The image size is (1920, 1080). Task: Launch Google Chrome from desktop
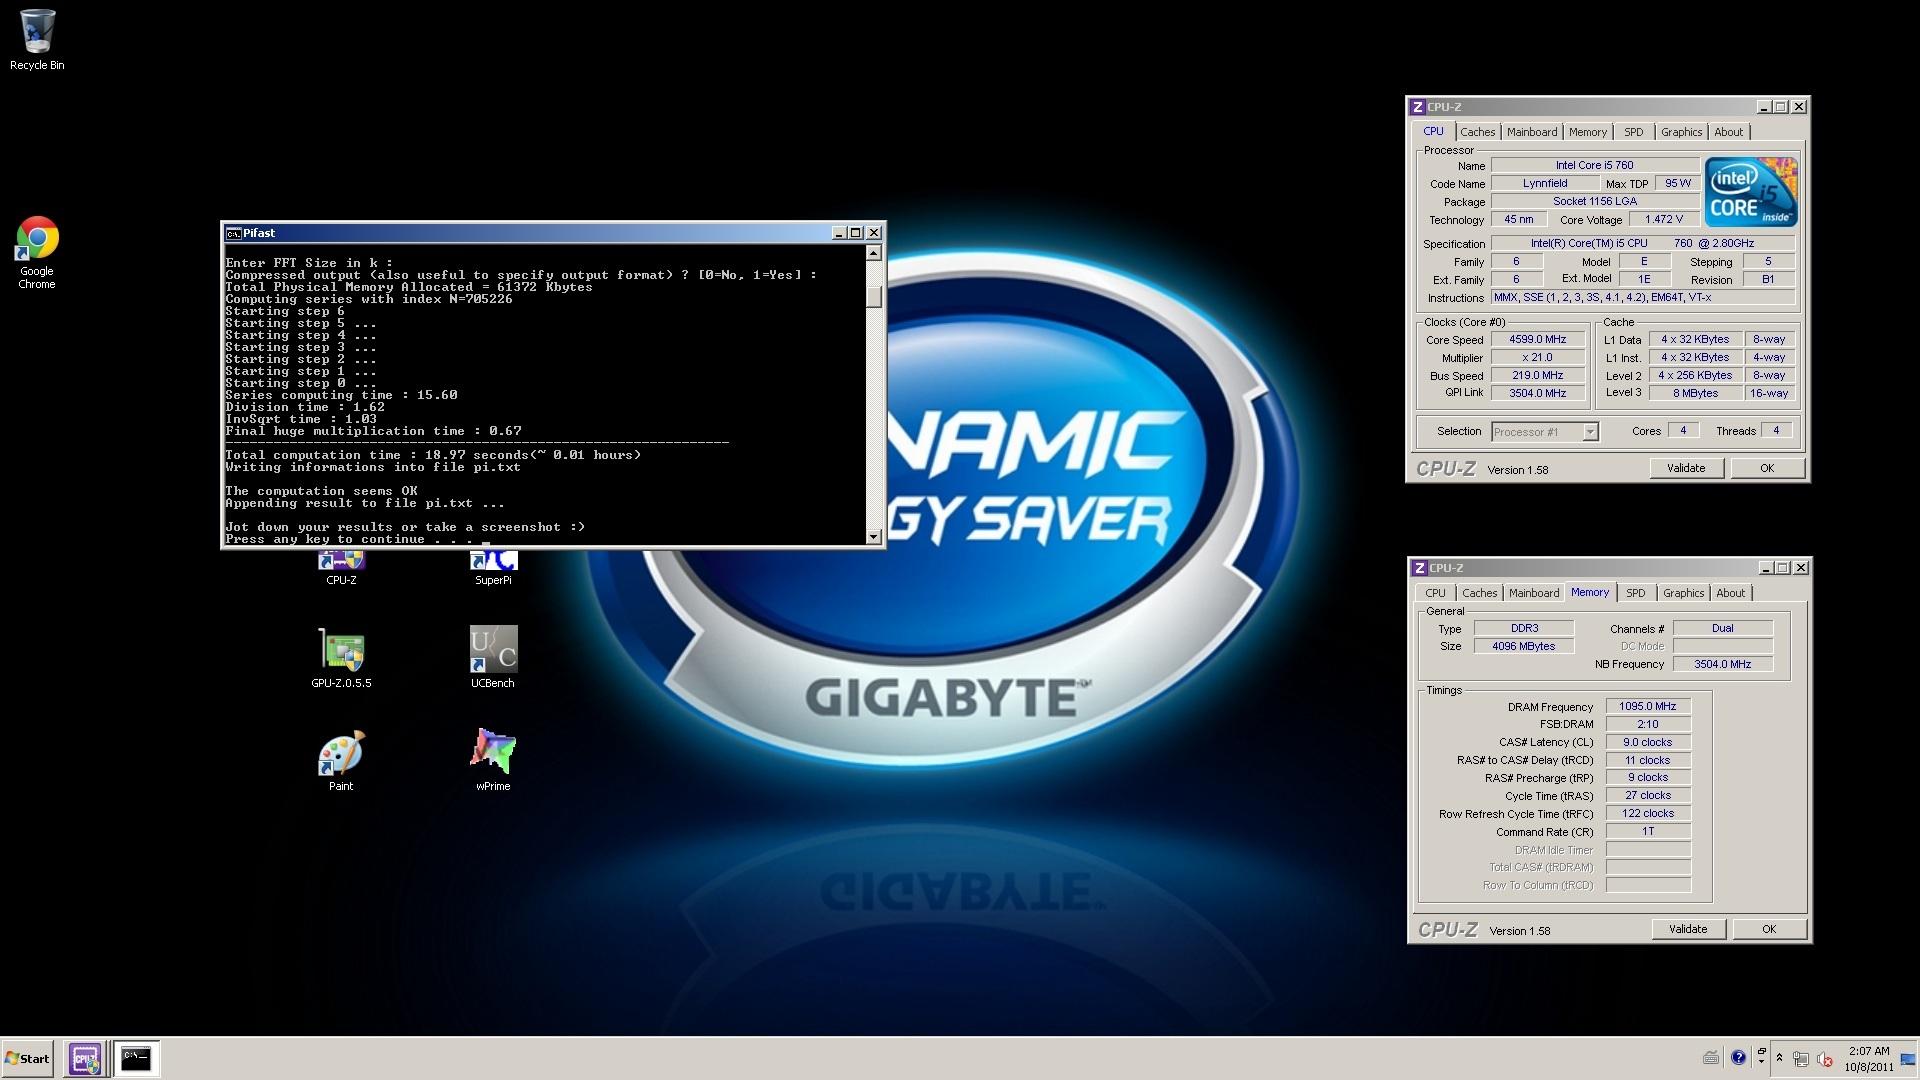tap(37, 252)
